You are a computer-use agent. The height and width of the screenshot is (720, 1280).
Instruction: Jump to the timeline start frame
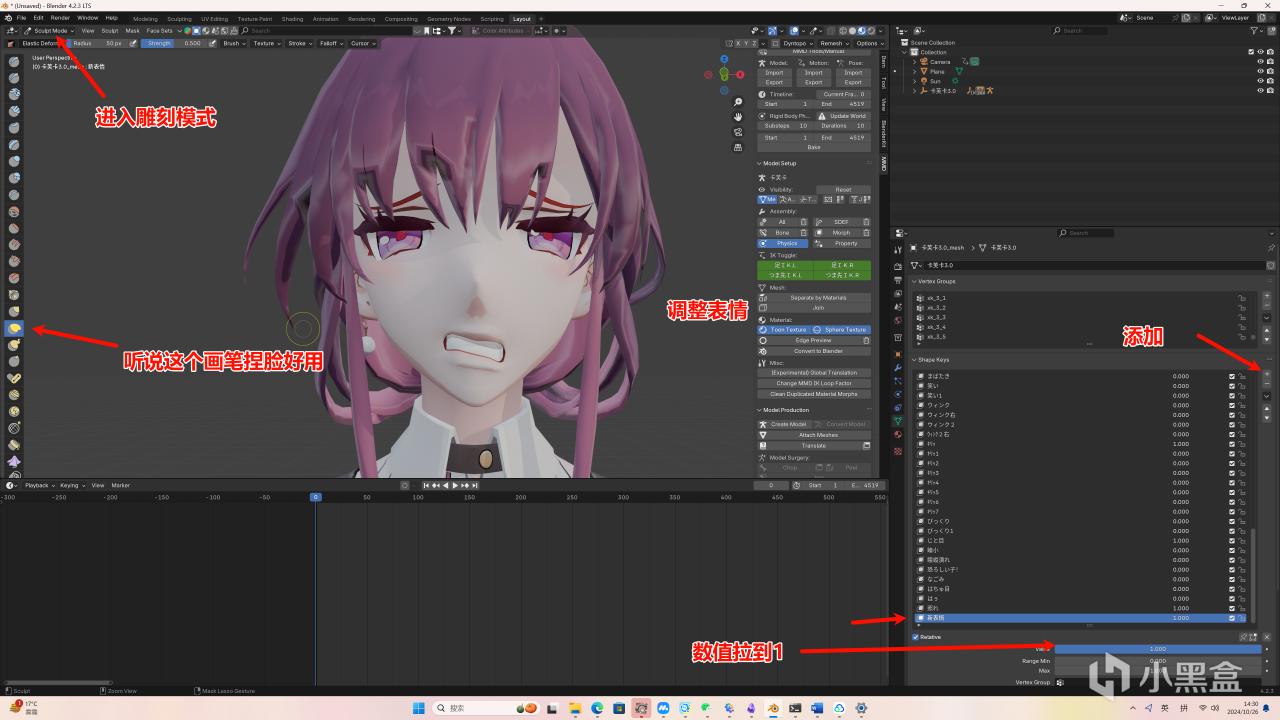(x=427, y=485)
